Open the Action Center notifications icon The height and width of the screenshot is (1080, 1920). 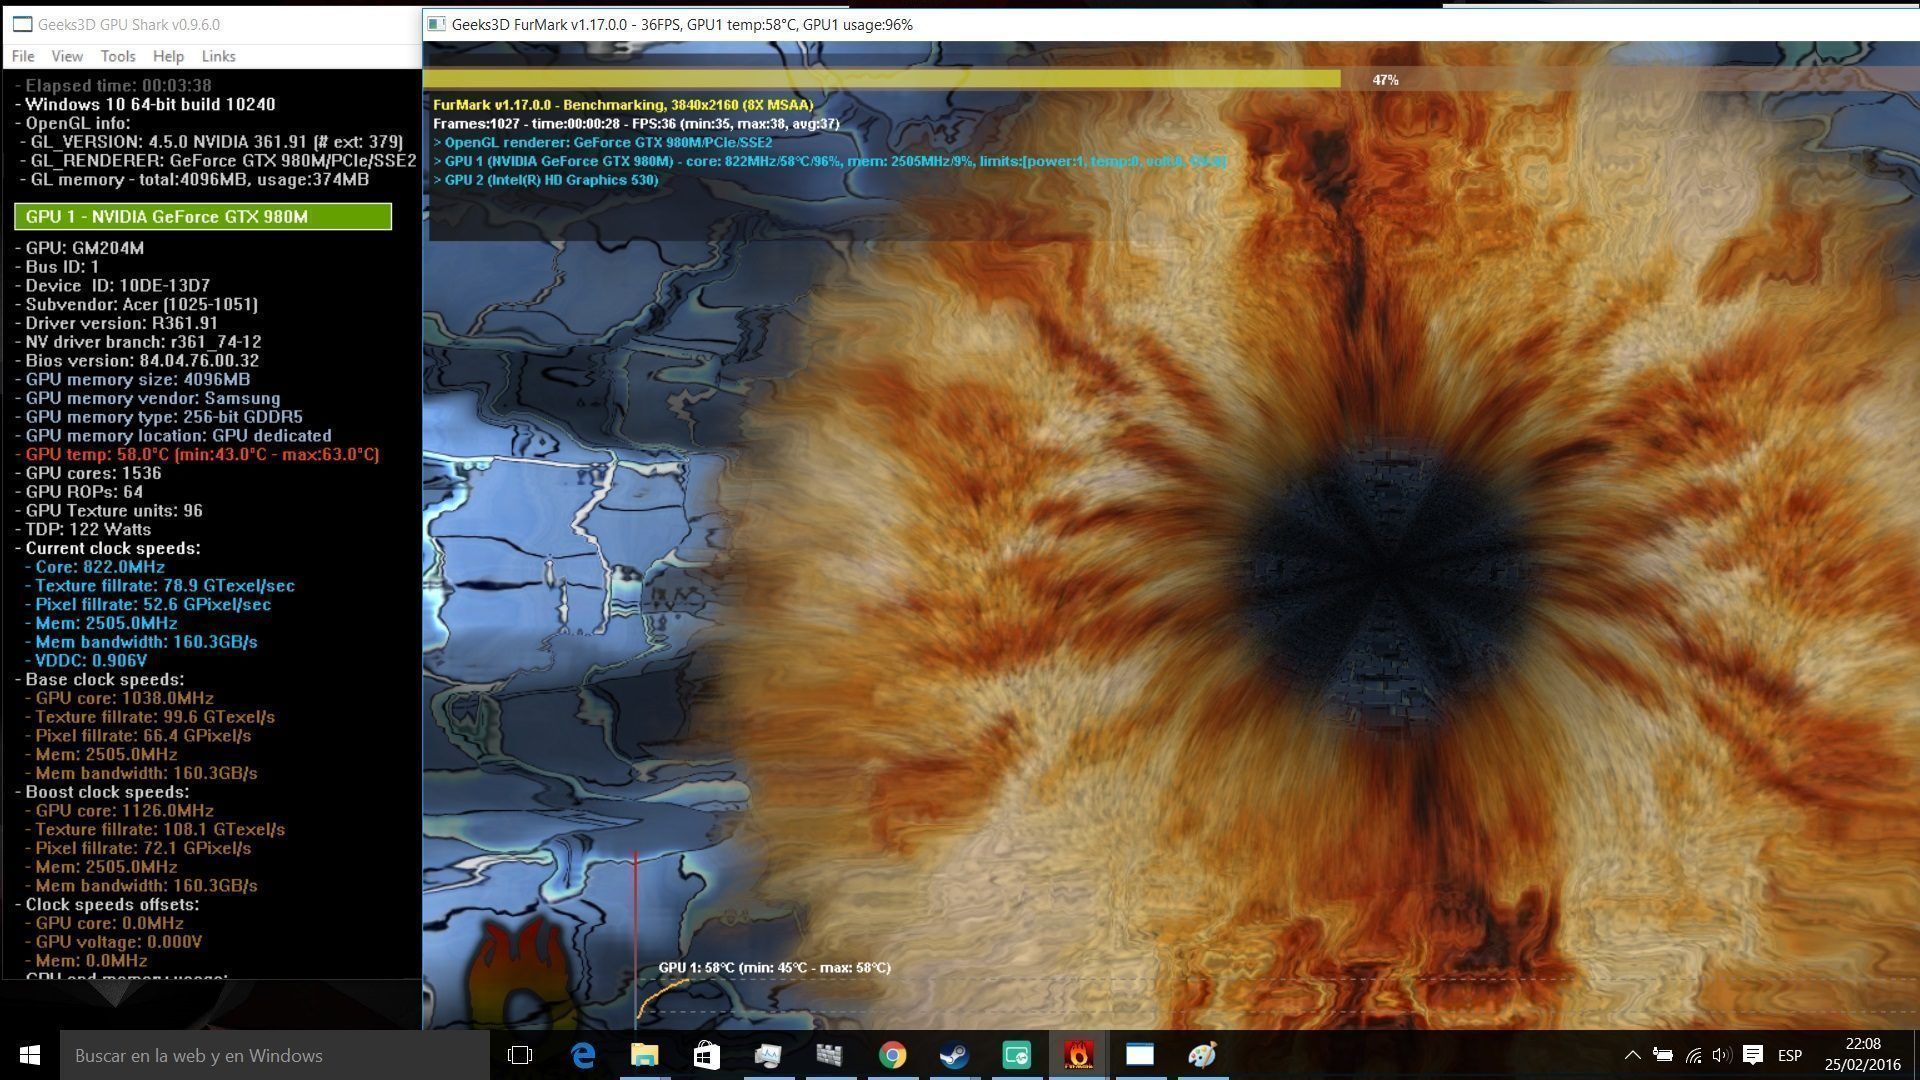click(x=1752, y=1055)
